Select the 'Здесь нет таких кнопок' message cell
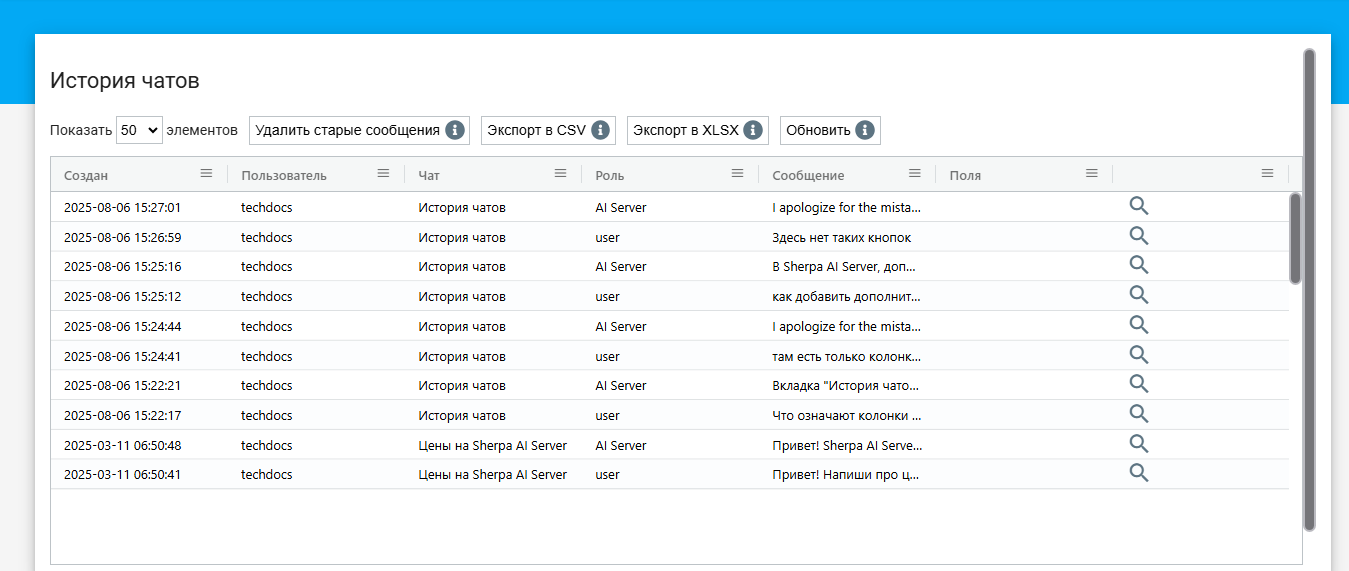Screen dimensions: 1349x571 (841, 238)
